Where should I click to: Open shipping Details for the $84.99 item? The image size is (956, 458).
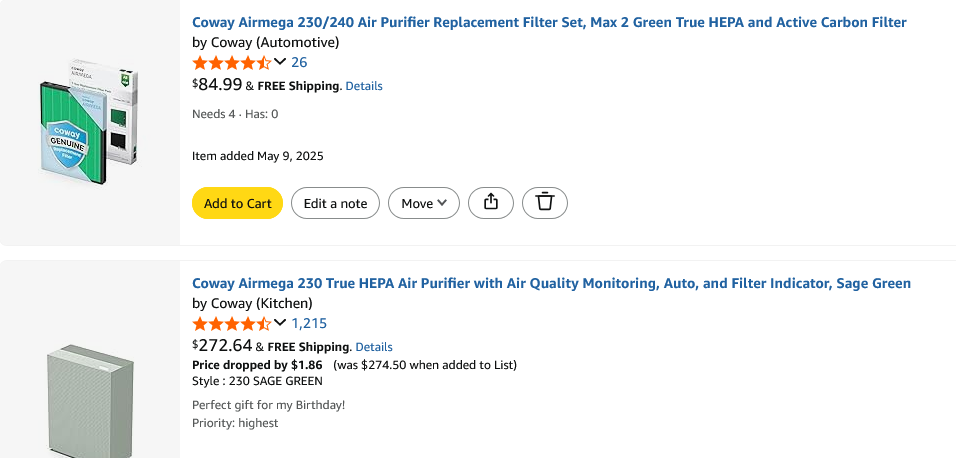(x=364, y=86)
